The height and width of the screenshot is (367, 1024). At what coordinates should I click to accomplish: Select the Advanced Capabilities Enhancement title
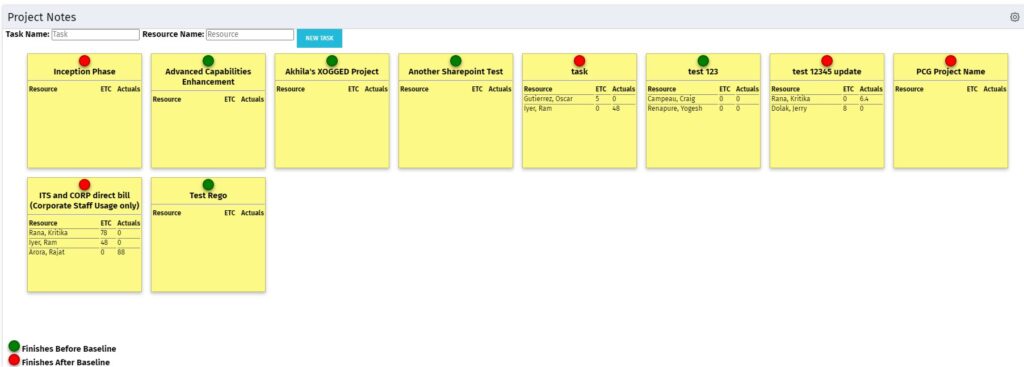coord(208,77)
